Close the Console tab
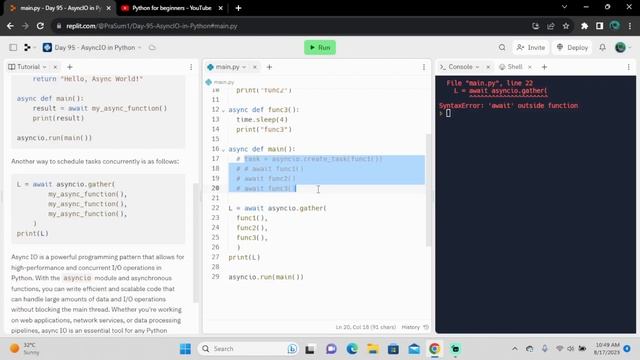 pos(488,67)
